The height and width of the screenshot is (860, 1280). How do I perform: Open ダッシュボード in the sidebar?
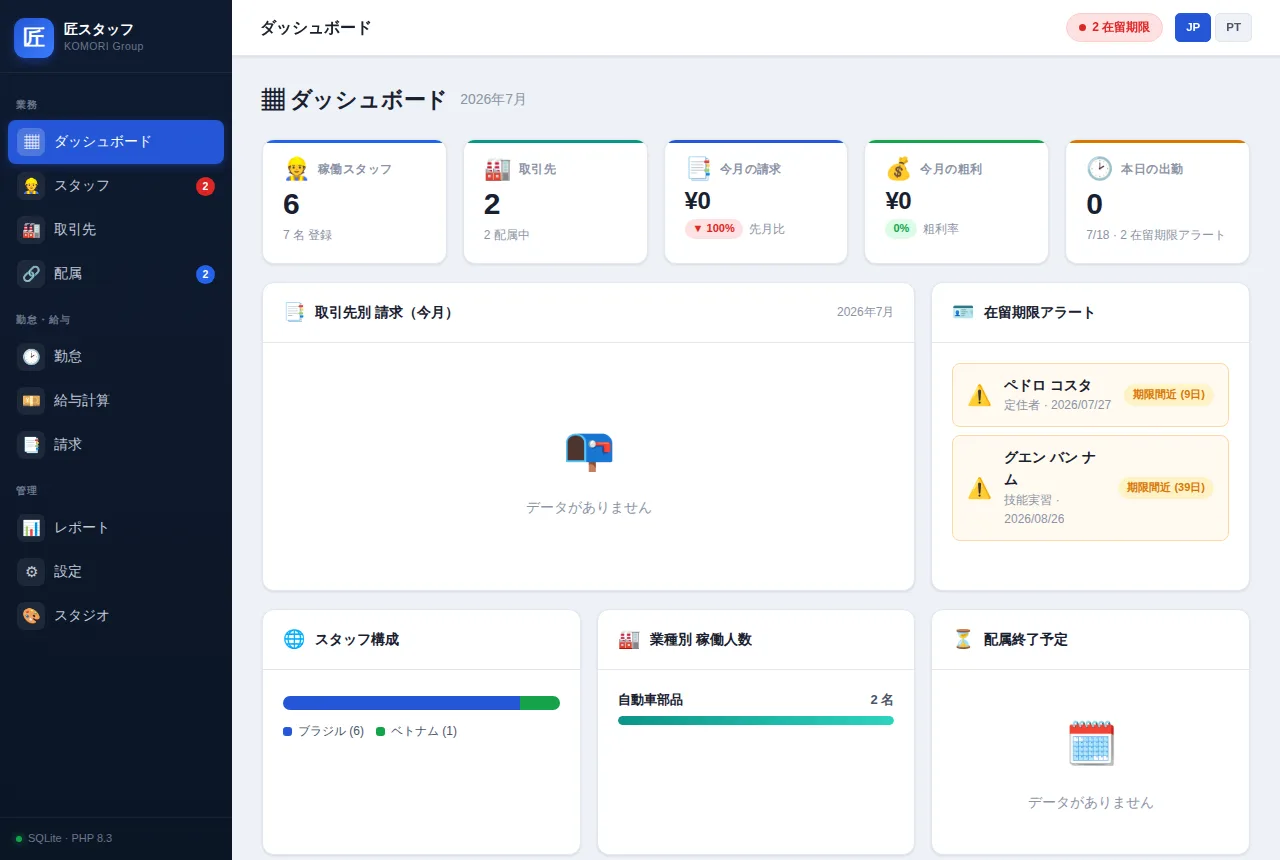pos(116,142)
